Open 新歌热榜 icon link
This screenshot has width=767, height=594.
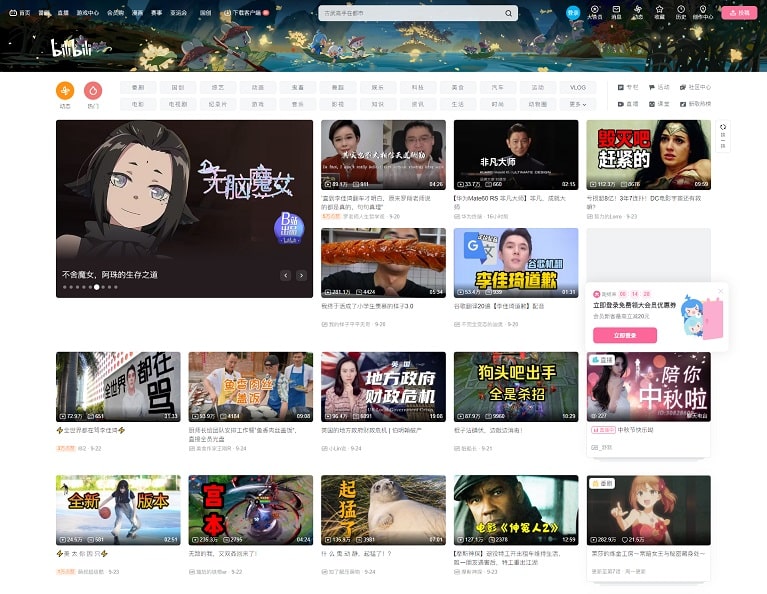pyautogui.click(x=695, y=104)
